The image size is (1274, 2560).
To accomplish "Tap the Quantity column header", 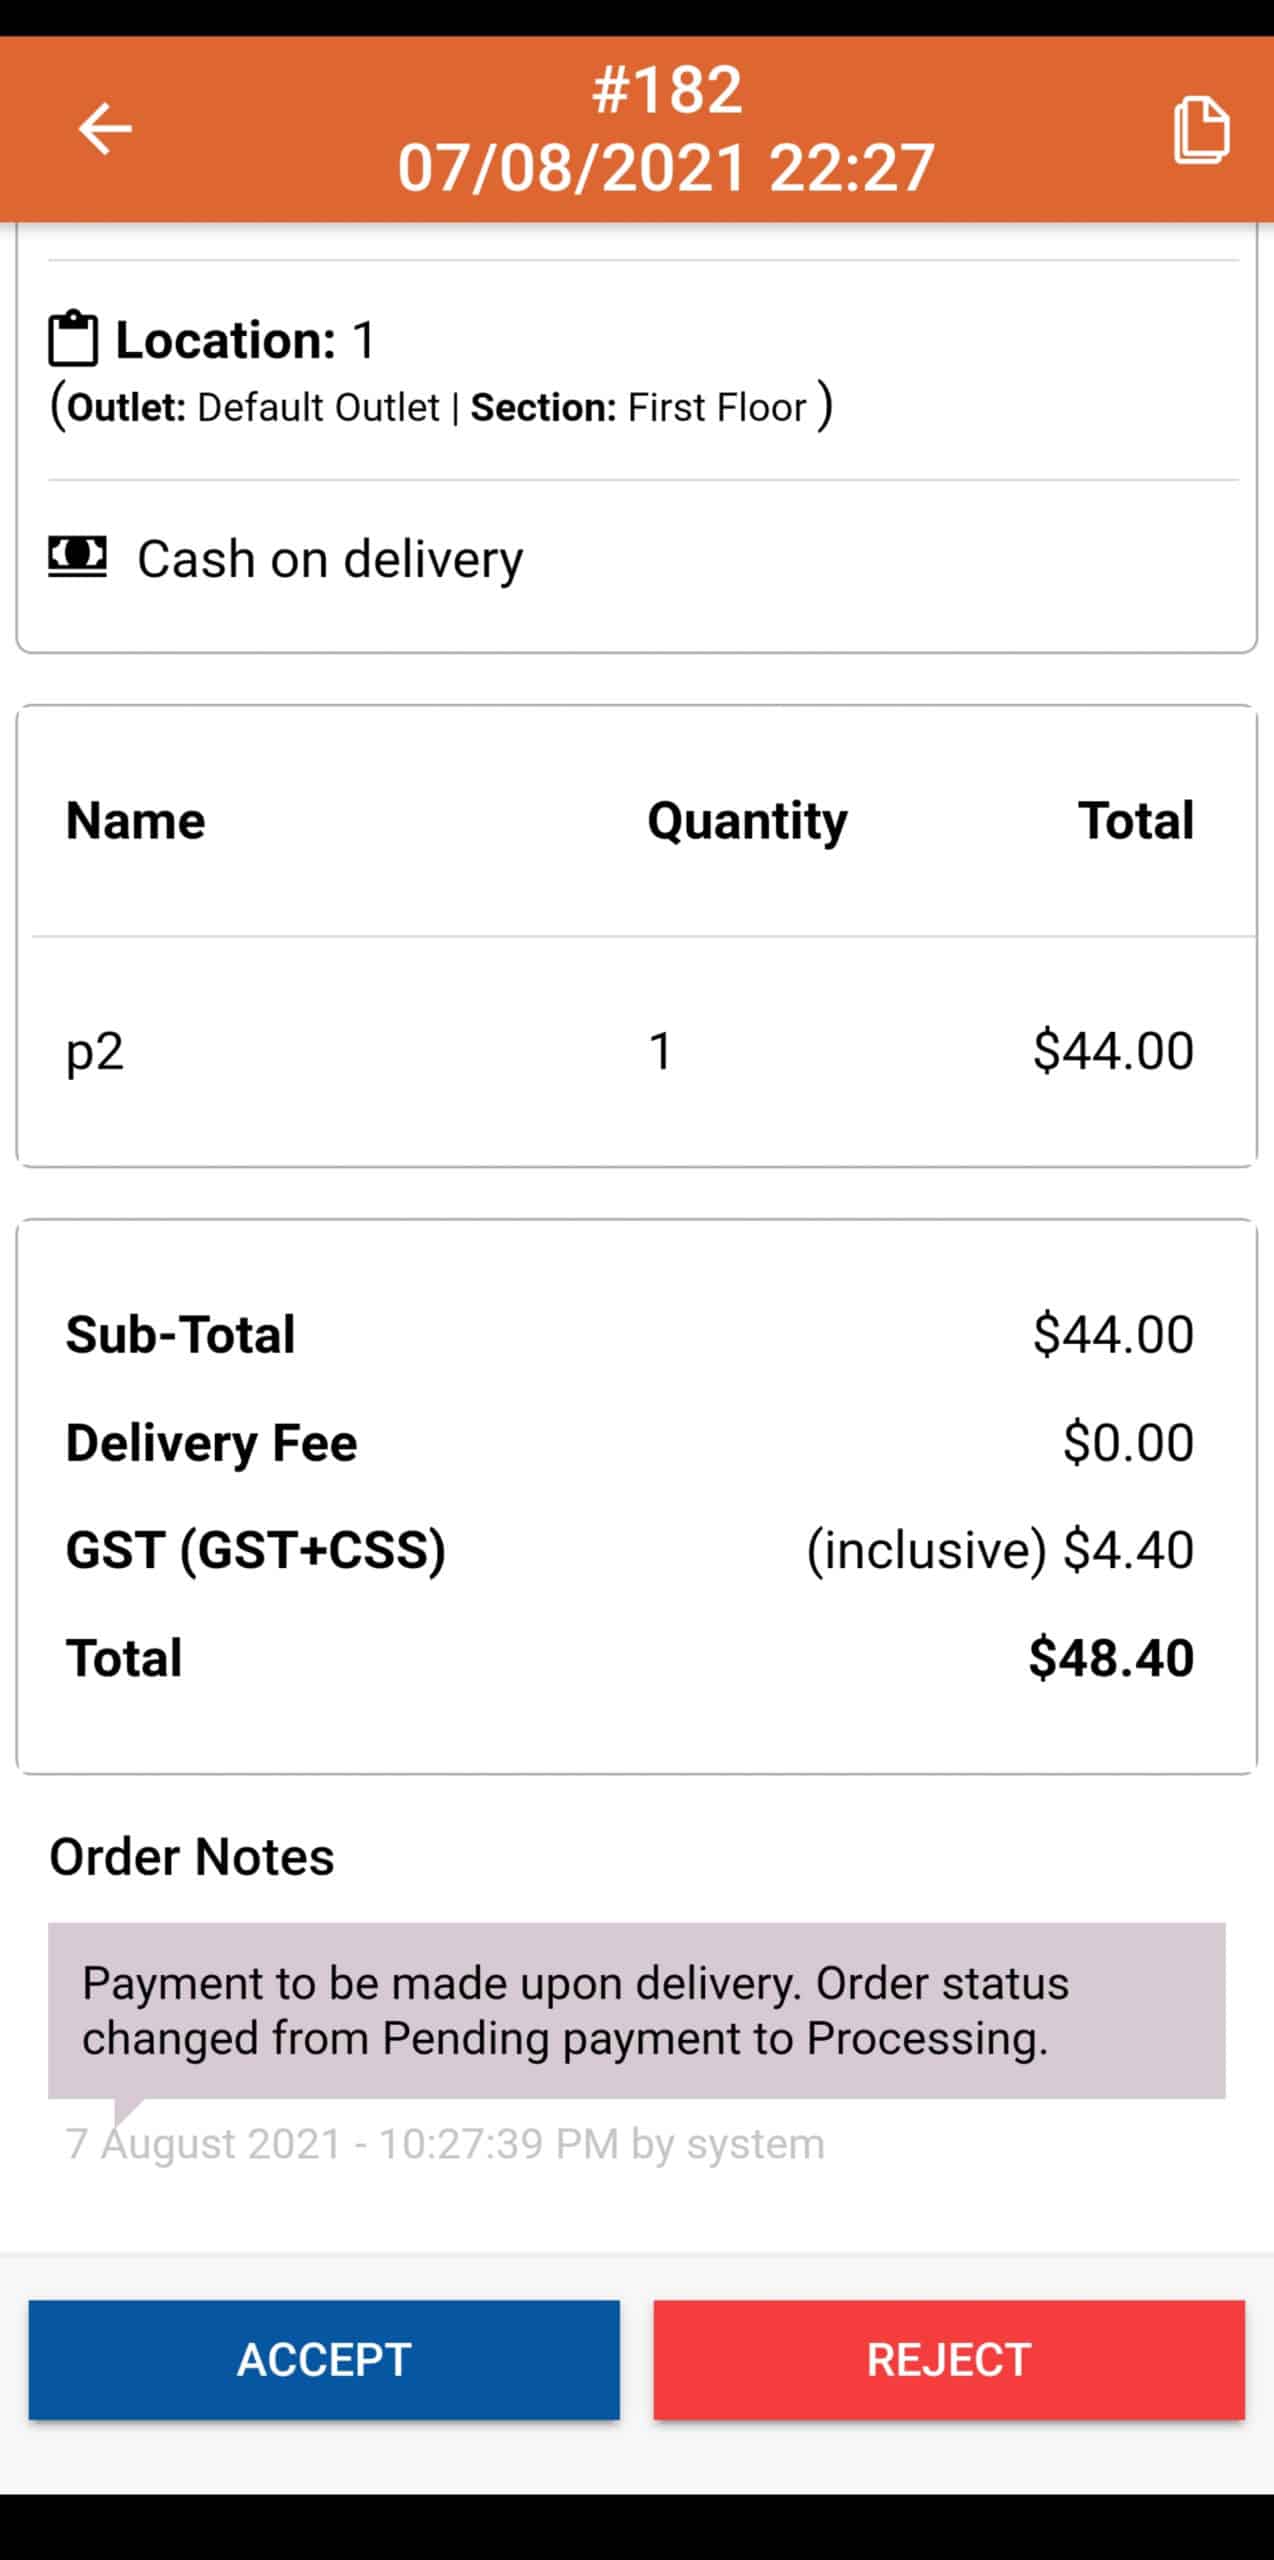I will click(747, 822).
